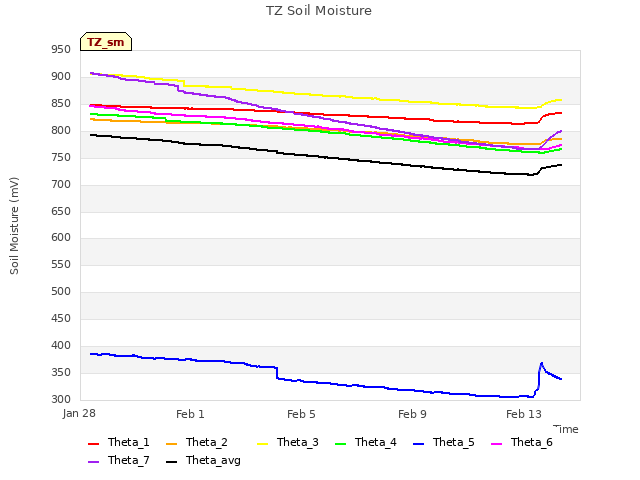Click the 750 y-axis tick label
The height and width of the screenshot is (480, 640).
pyautogui.click(x=61, y=157)
